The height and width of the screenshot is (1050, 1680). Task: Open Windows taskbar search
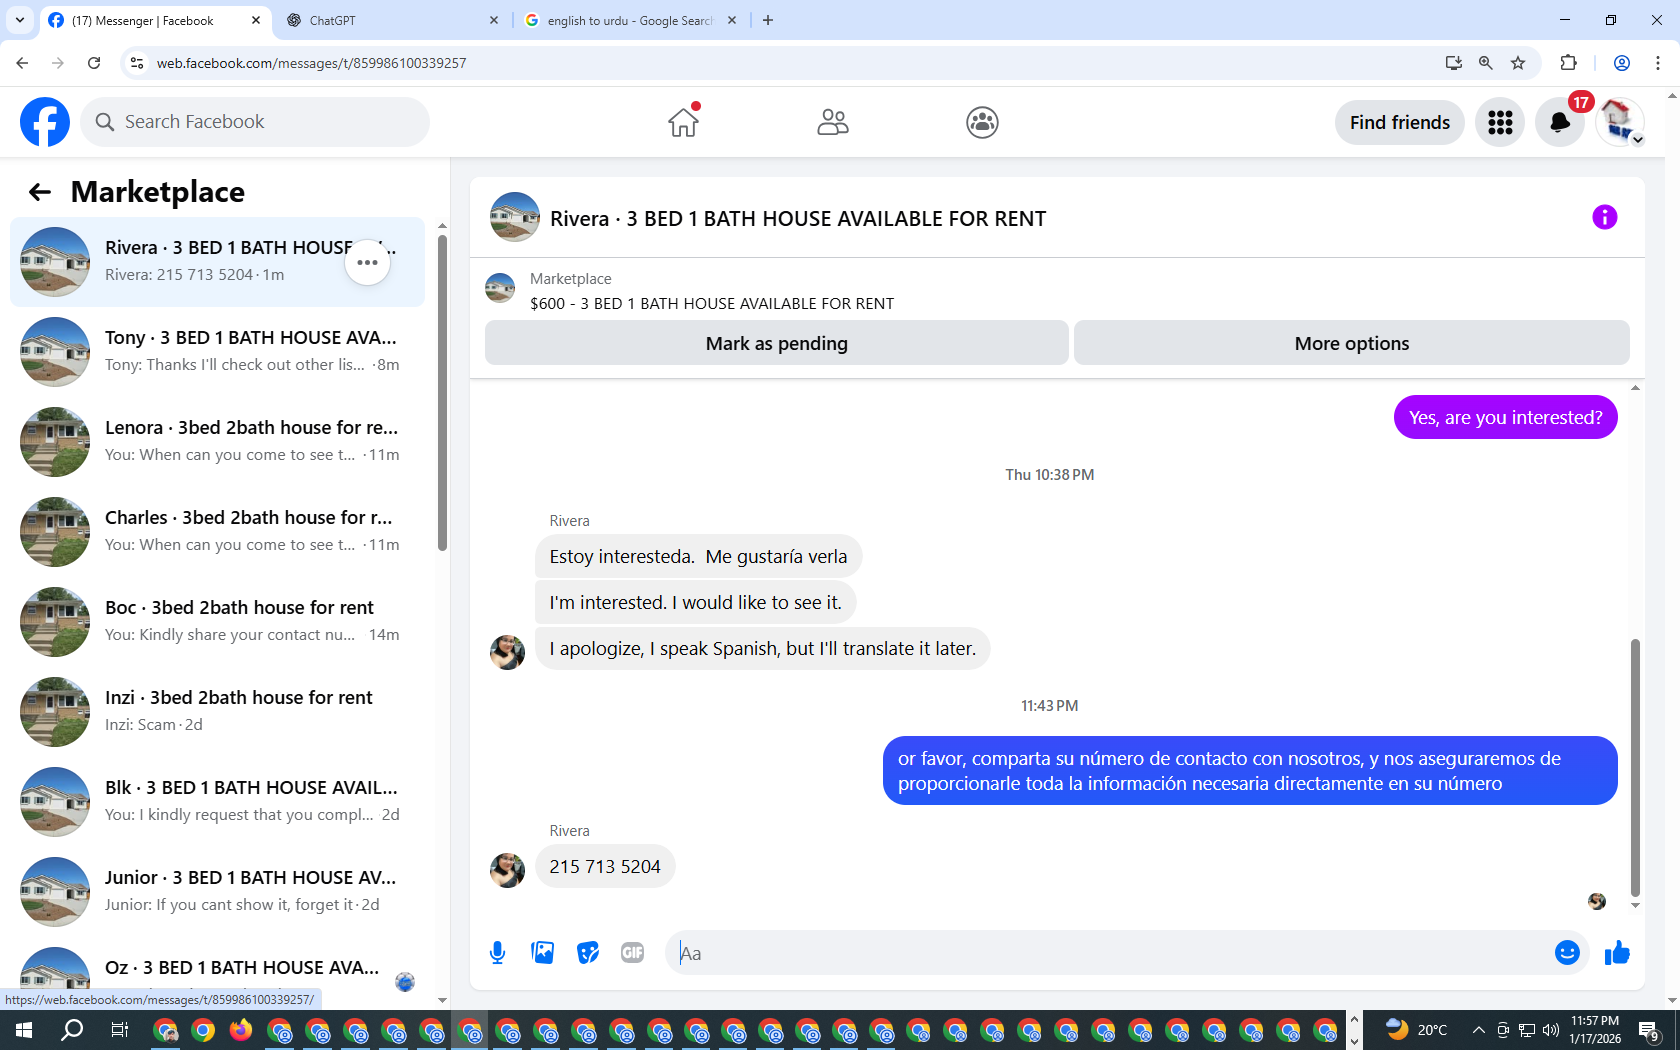click(72, 1030)
